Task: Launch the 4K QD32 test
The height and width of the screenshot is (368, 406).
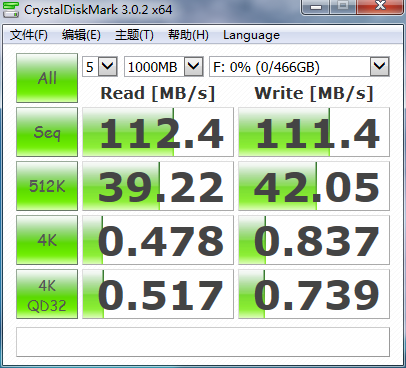Action: [x=47, y=294]
